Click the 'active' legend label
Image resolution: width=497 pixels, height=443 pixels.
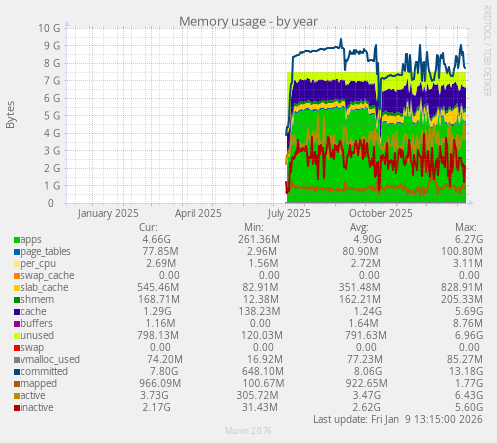[x=33, y=395]
